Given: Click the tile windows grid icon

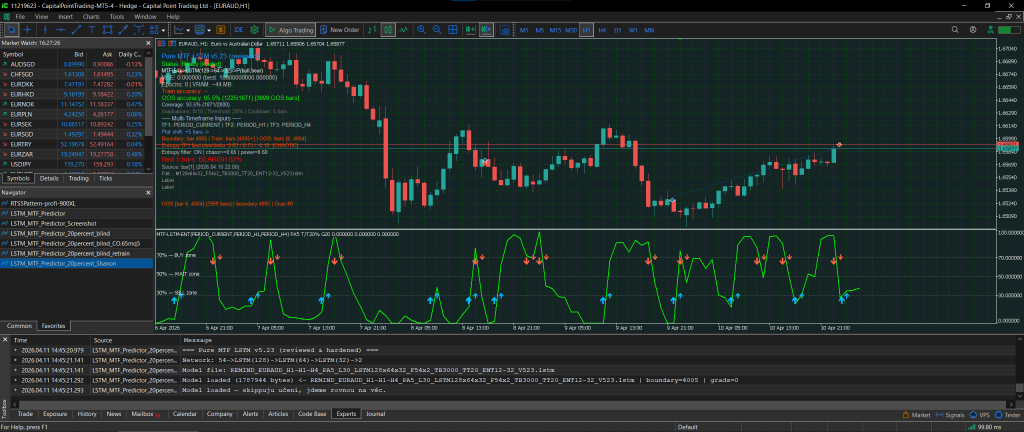Looking at the screenshot, I should pos(452,30).
